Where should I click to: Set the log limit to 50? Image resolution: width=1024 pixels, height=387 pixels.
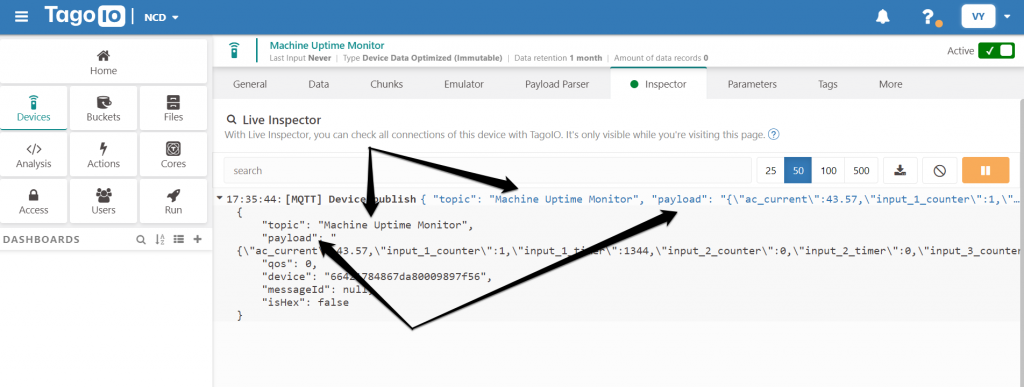[798, 170]
